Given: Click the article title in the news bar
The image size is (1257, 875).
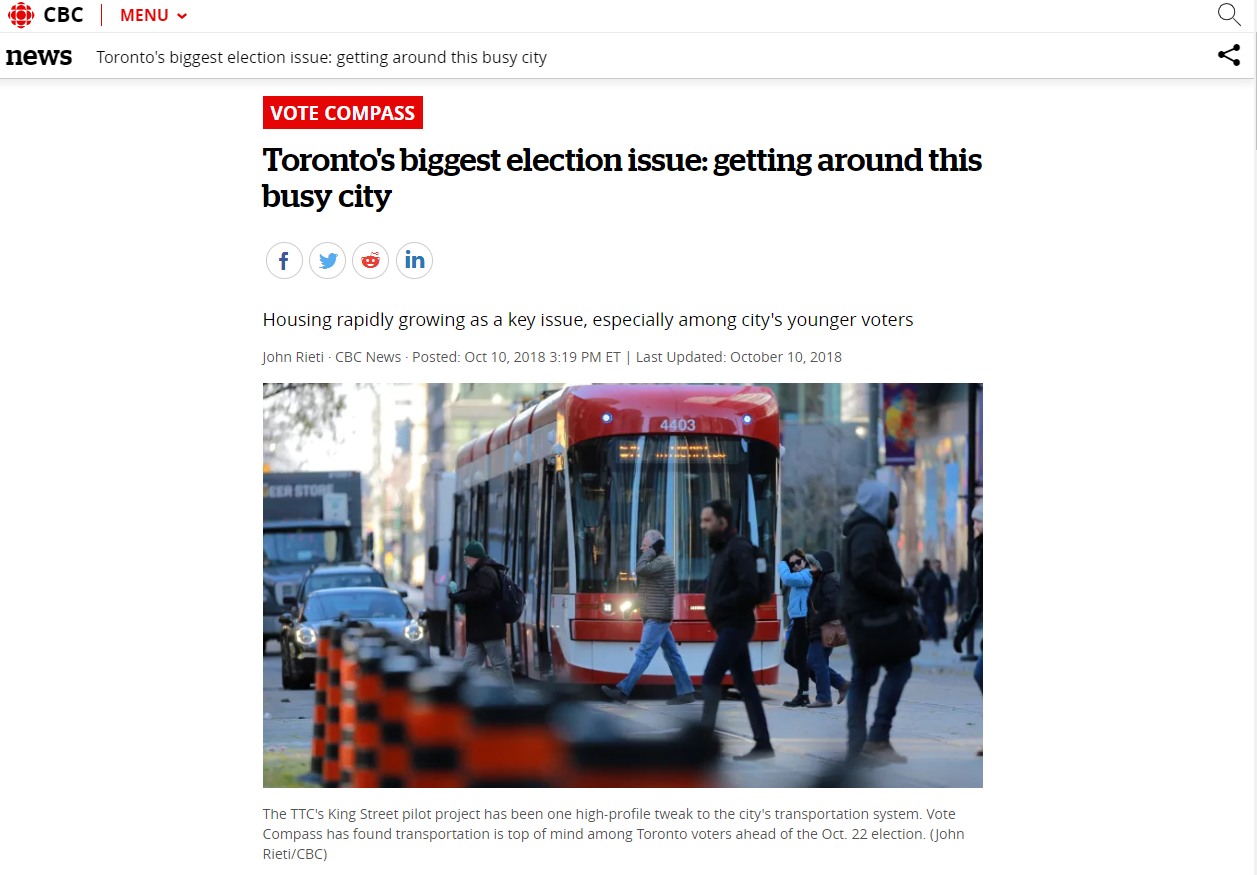Looking at the screenshot, I should point(322,57).
